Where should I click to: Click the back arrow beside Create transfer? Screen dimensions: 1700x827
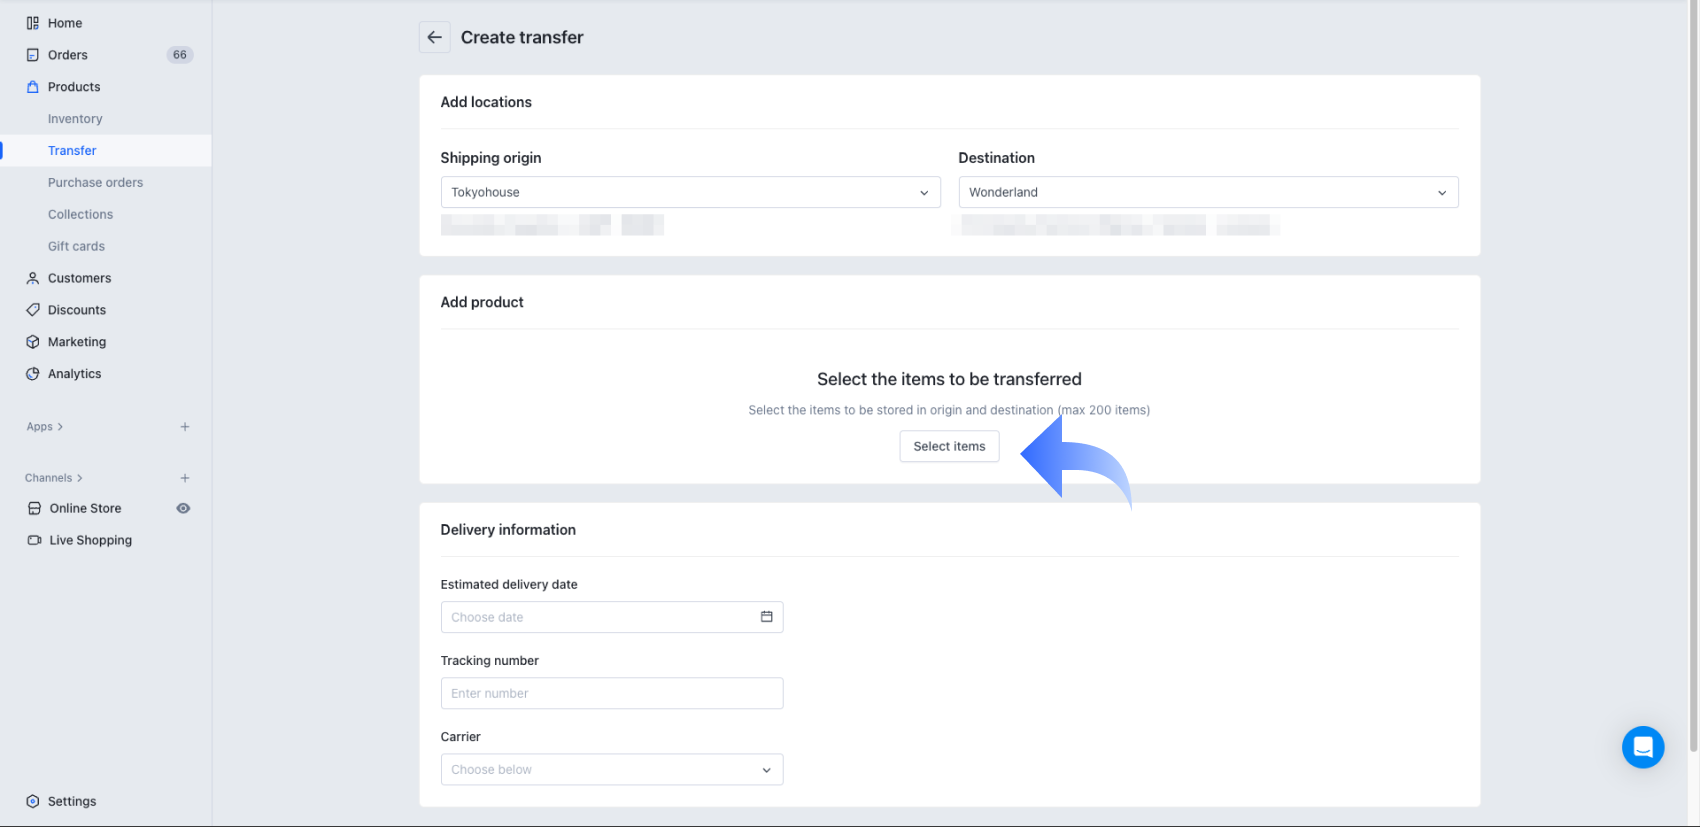[x=434, y=38]
